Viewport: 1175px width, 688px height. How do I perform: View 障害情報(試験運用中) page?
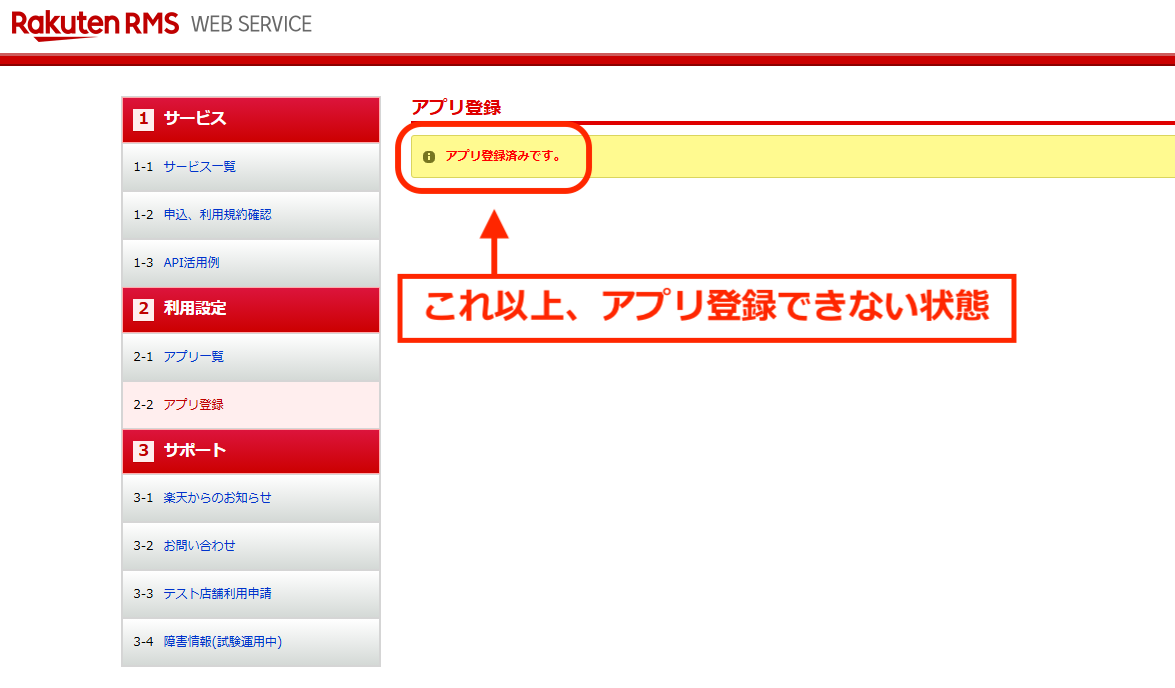[222, 642]
